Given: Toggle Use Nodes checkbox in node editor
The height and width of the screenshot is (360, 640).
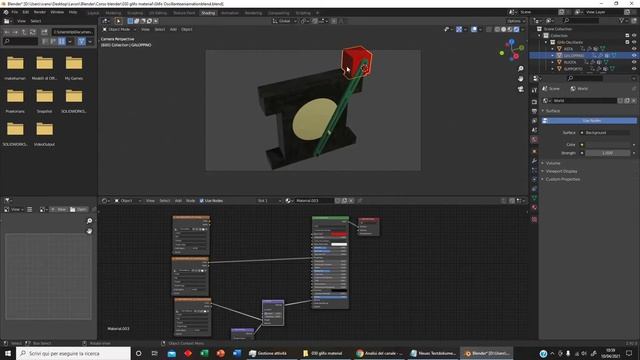Looking at the screenshot, I should coord(202,201).
